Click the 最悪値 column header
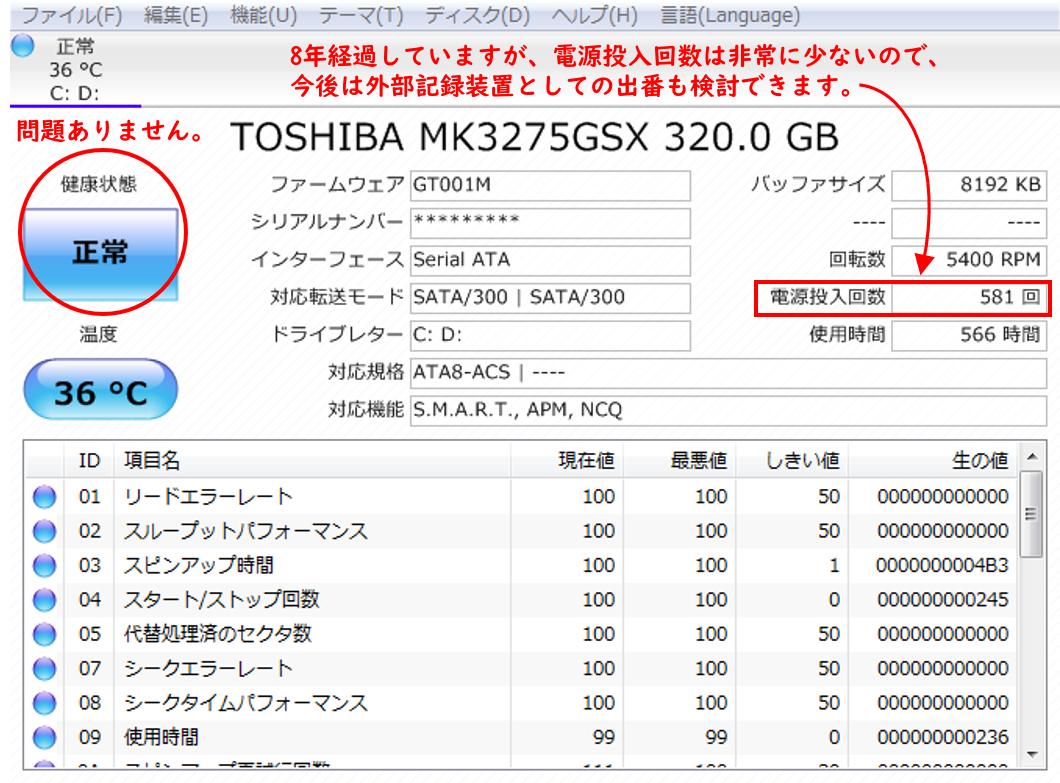This screenshot has height=783, width=1060. point(680,460)
